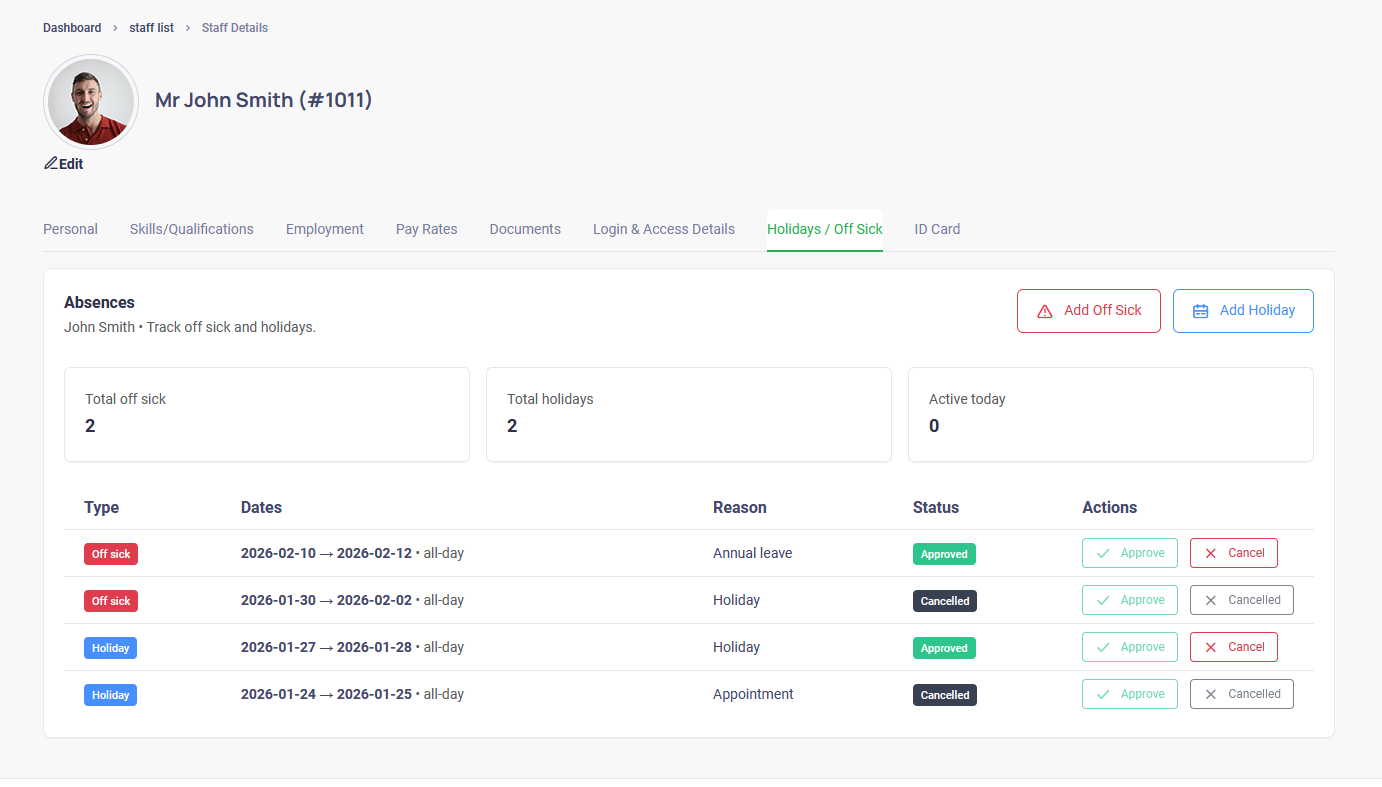Open the Login & Access Details tab
1382x787 pixels.
[663, 229]
